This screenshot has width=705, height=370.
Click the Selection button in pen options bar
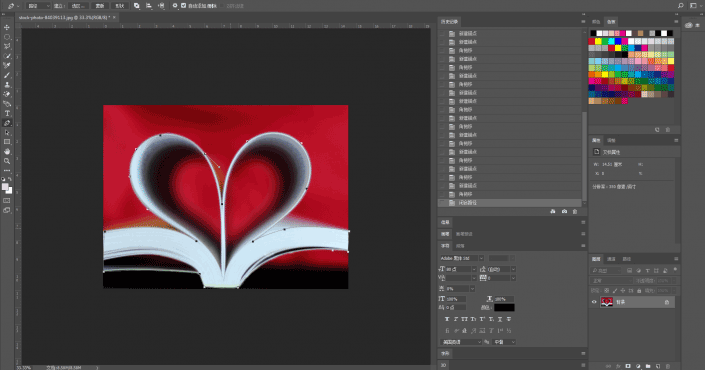tap(80, 6)
